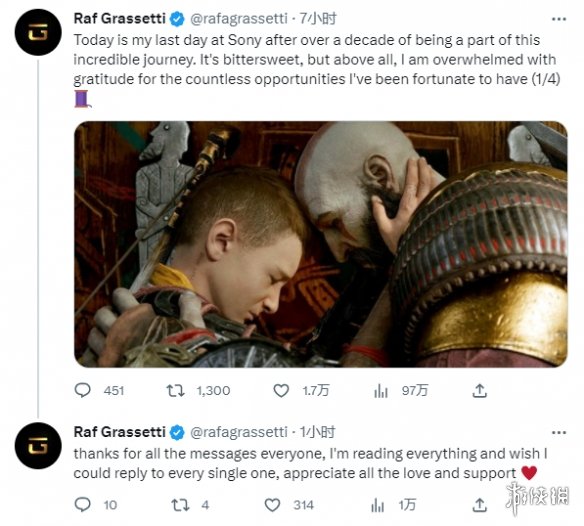Open the first tweet's black G avatar
This screenshot has width=584, height=526.
38,32
